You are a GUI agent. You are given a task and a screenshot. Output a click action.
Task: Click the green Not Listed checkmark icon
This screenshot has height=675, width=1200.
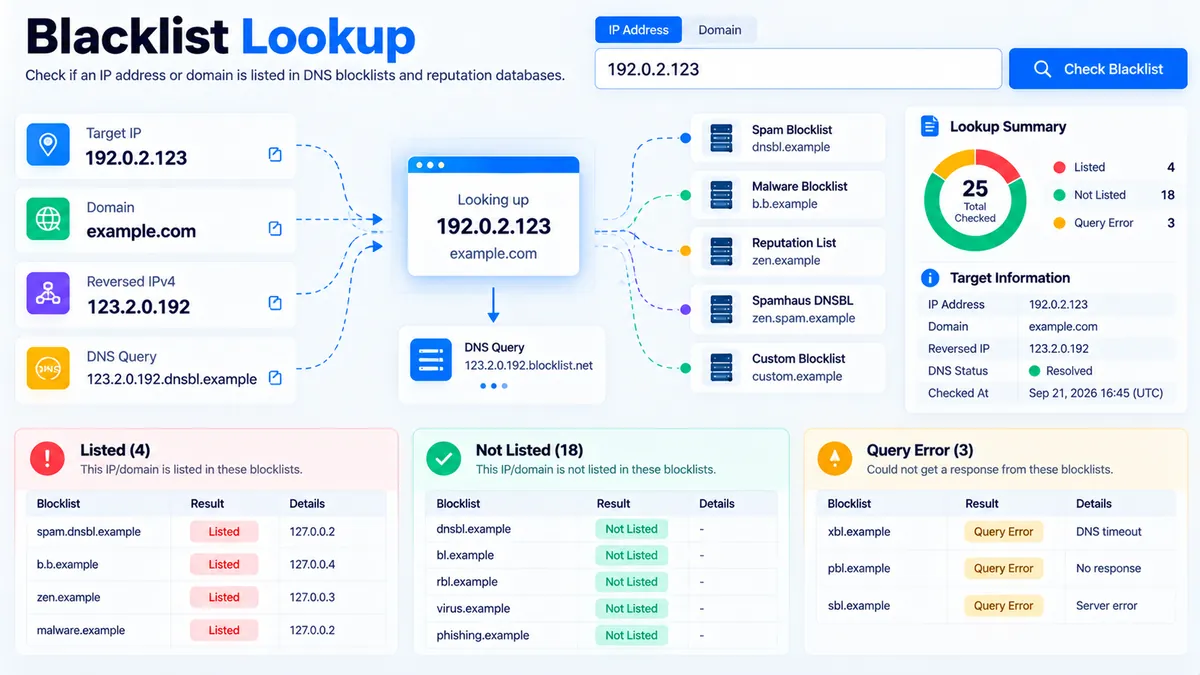(443, 458)
